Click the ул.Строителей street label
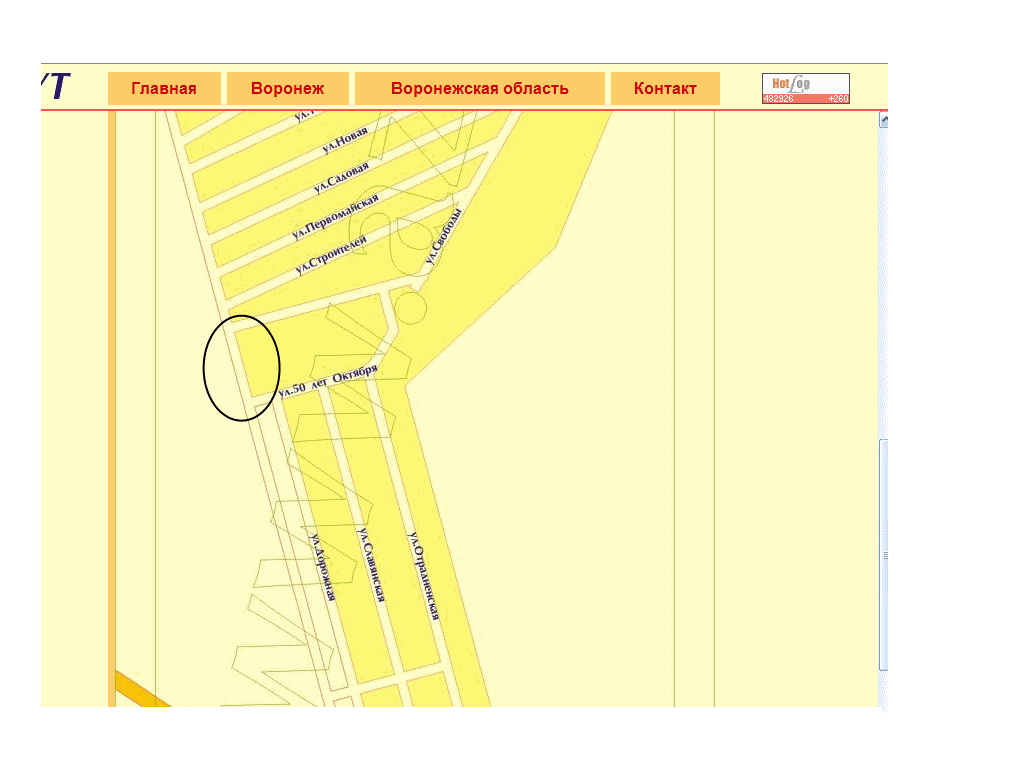This screenshot has height=768, width=1024. pos(331,255)
